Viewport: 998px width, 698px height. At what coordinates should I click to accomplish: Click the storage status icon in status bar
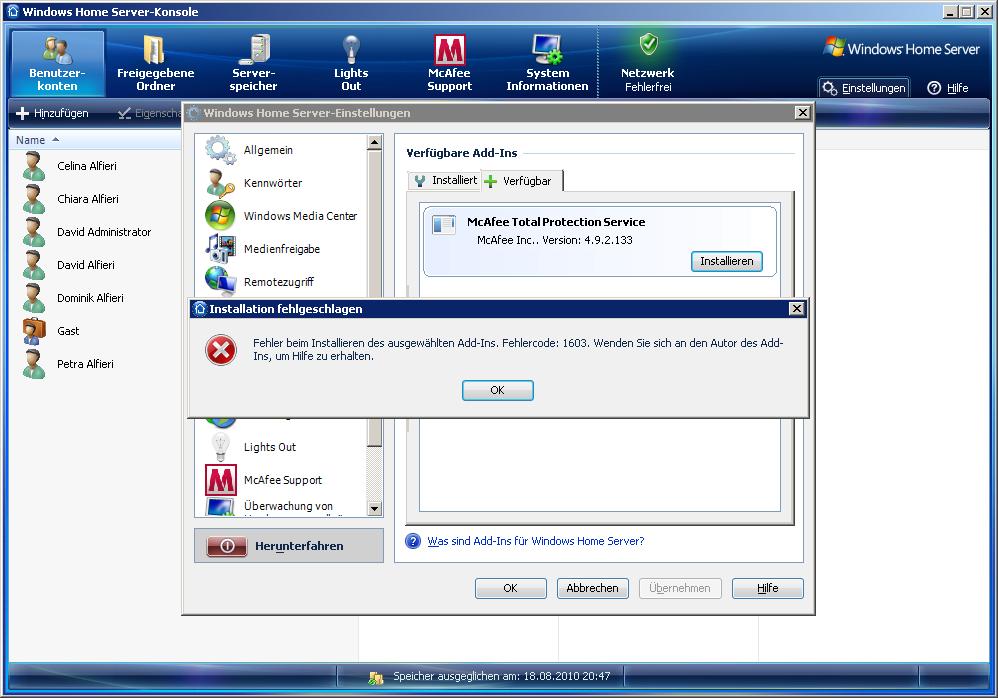tap(376, 677)
